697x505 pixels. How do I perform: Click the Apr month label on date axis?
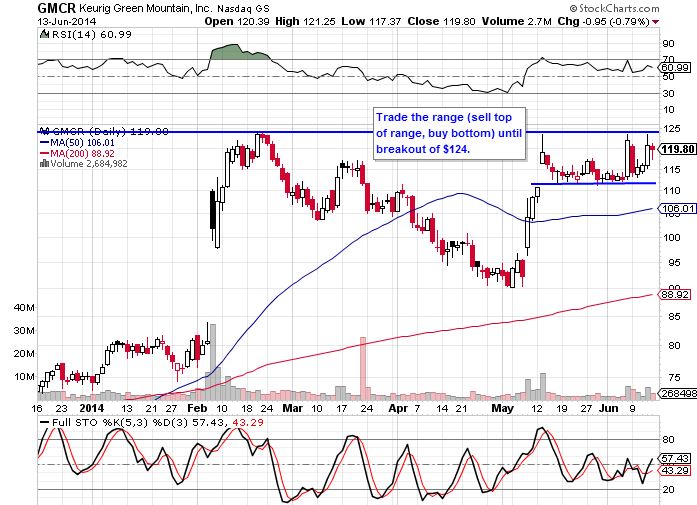pyautogui.click(x=398, y=408)
